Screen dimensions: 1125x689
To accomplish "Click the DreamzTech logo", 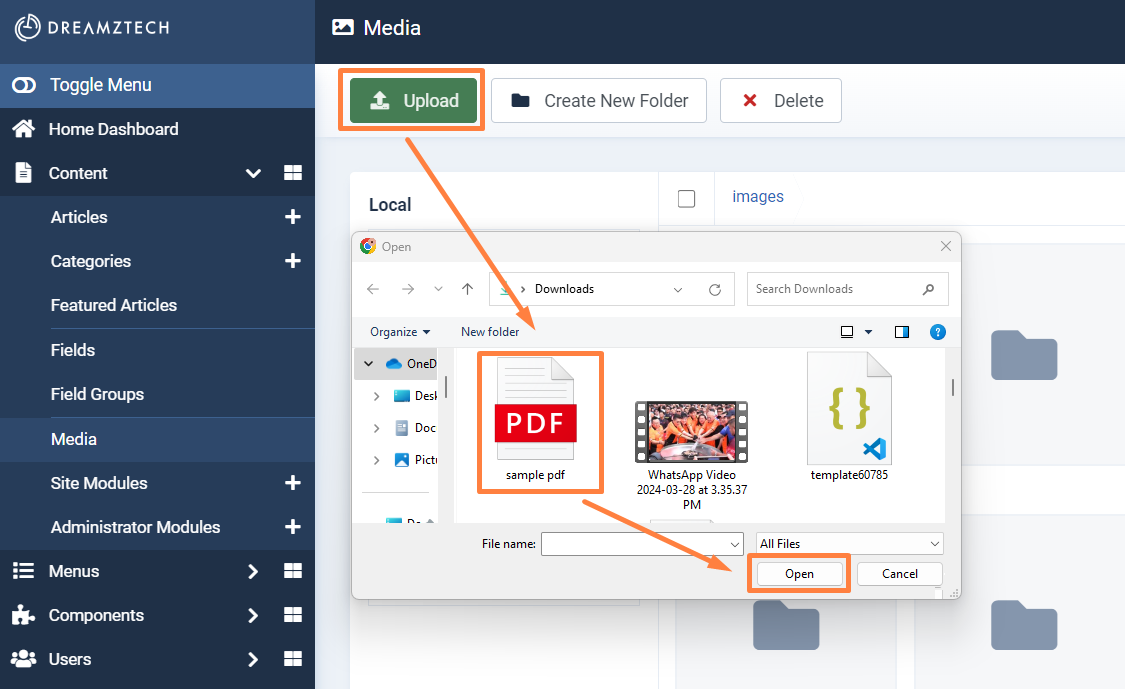I will [92, 27].
